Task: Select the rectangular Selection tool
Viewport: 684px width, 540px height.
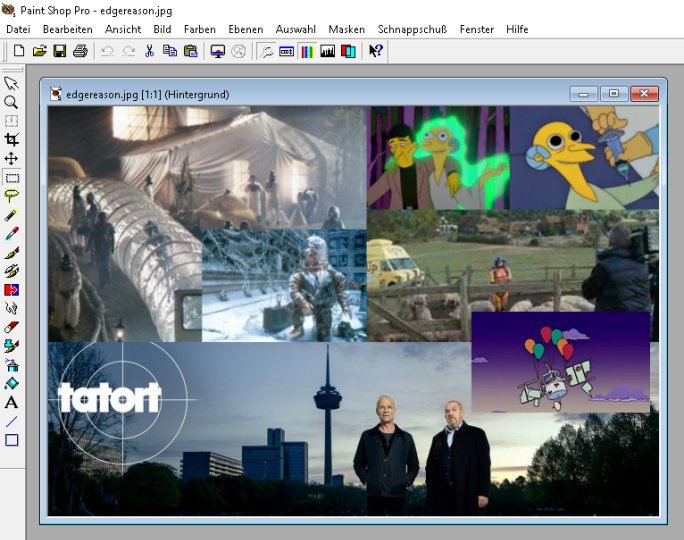Action: [x=12, y=178]
